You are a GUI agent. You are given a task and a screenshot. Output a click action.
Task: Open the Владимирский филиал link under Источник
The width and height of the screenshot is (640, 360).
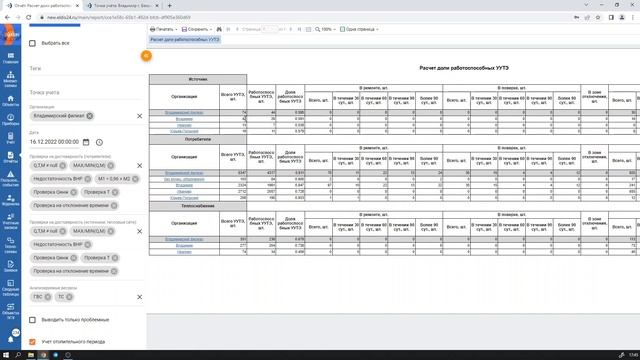point(184,113)
